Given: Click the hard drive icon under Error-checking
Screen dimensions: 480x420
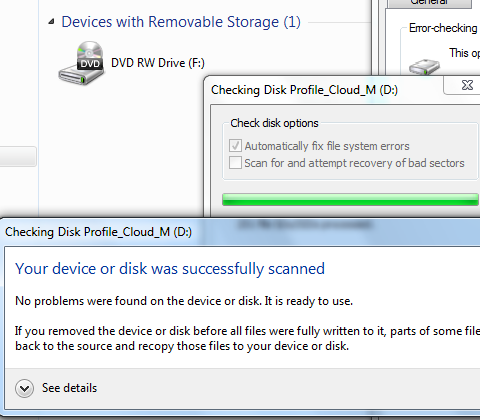Looking at the screenshot, I should [x=424, y=67].
